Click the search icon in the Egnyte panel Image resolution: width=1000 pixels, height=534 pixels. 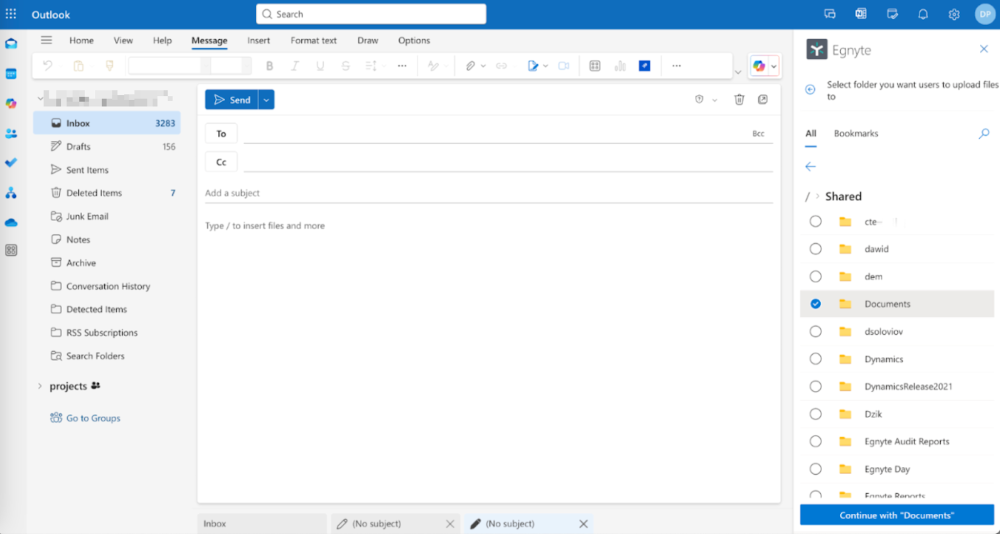click(x=983, y=134)
